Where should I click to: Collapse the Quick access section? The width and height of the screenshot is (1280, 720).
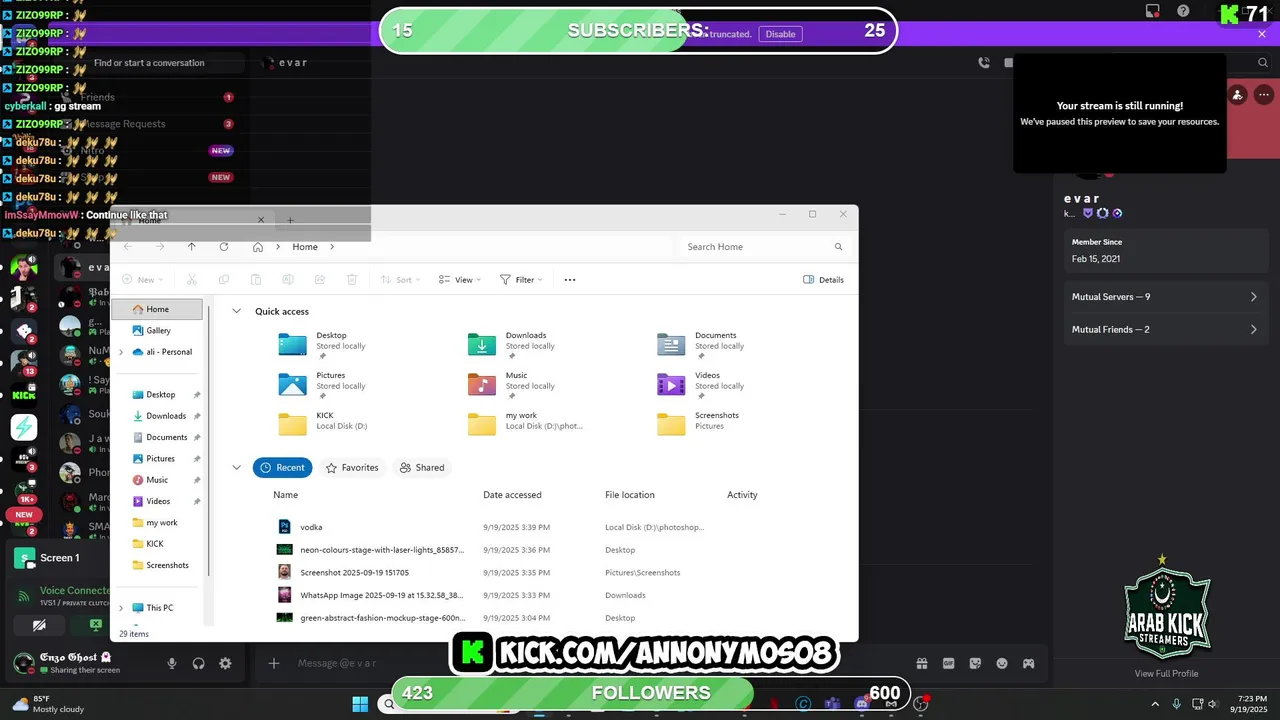[x=237, y=311]
